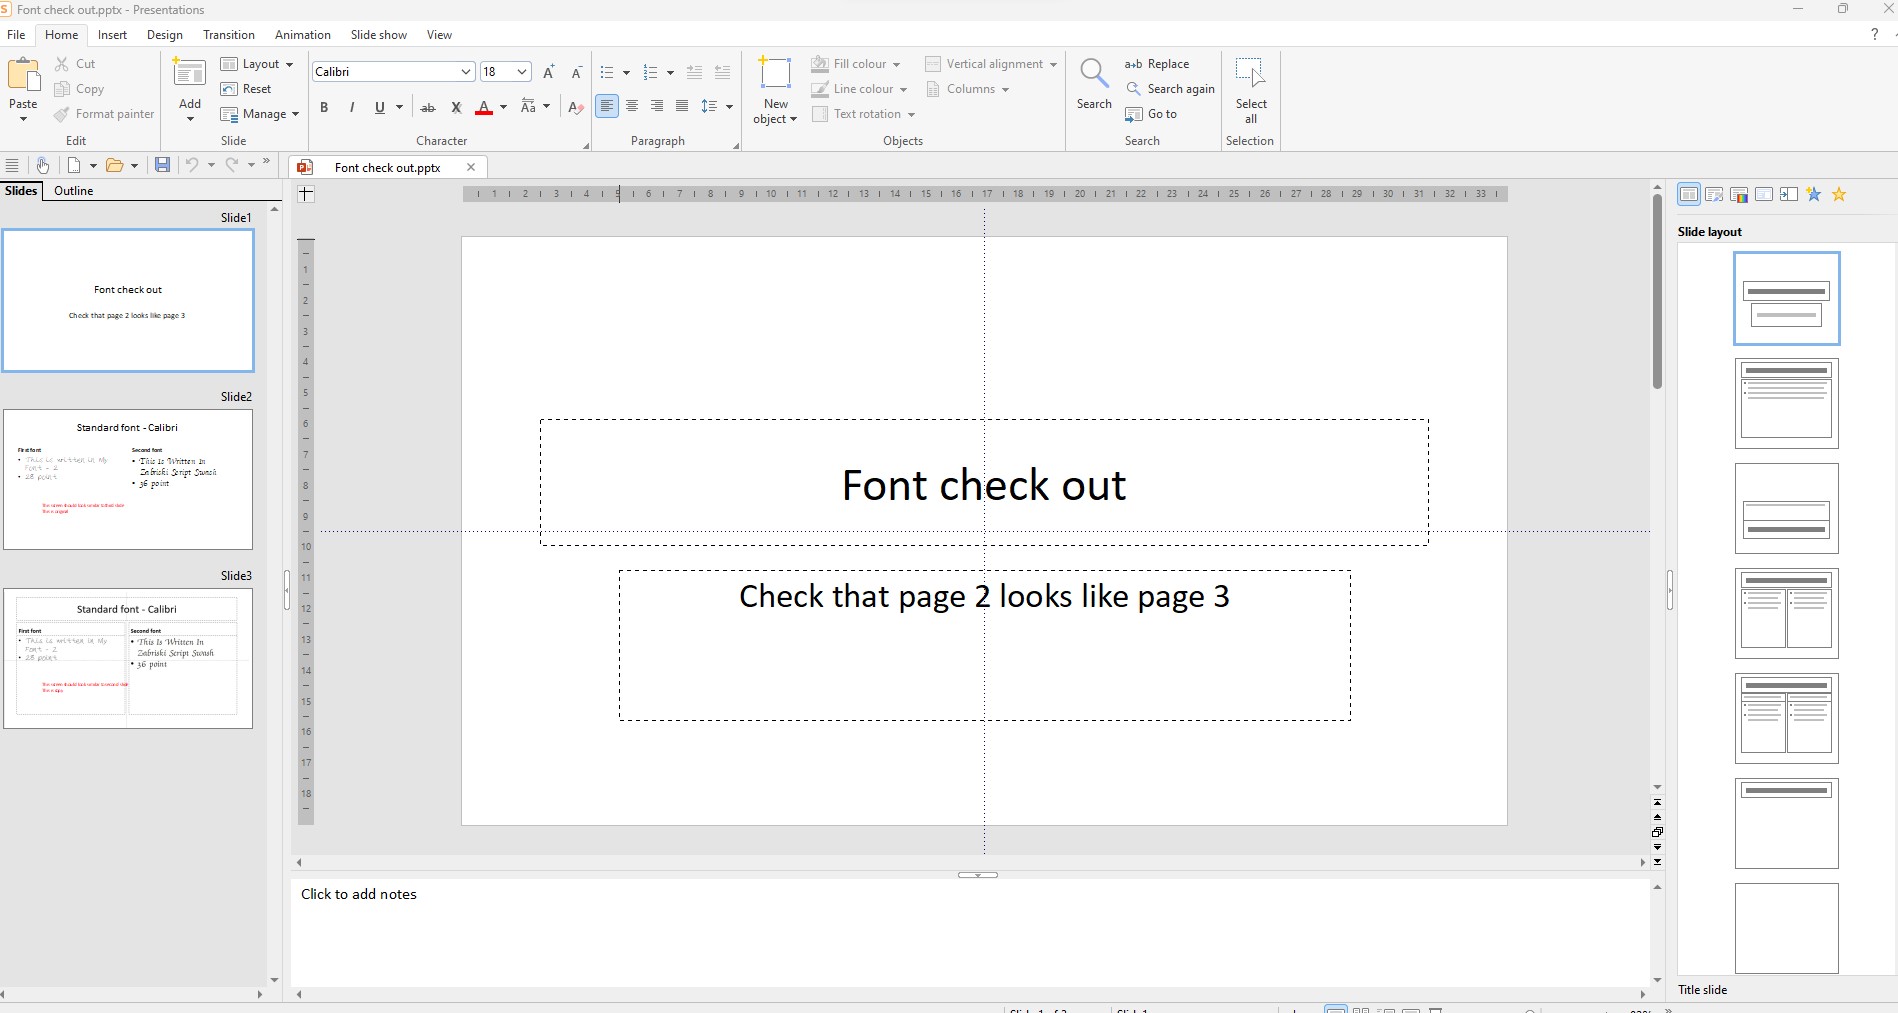The height and width of the screenshot is (1013, 1898).
Task: Click the strikethrough text icon
Action: tap(428, 107)
